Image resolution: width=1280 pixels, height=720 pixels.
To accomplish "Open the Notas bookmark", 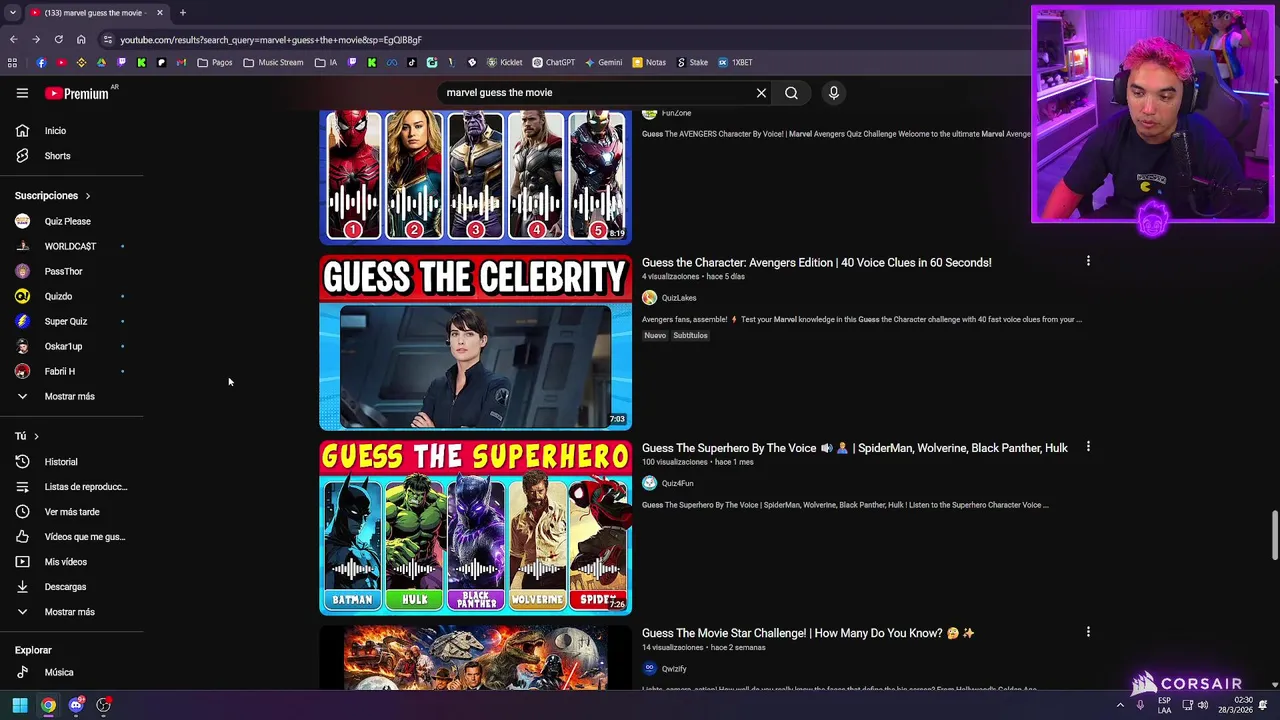I will tap(648, 62).
